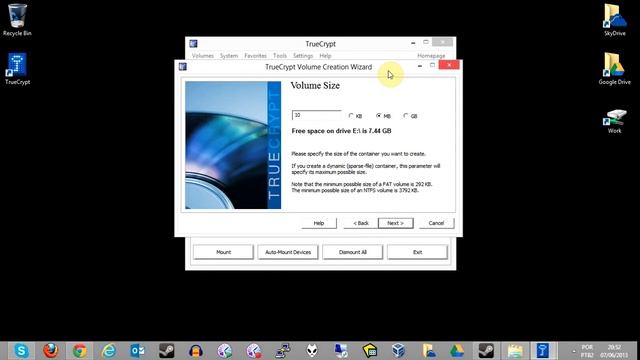Focus the volume size input field
Screen dimensions: 640x360
(317, 116)
